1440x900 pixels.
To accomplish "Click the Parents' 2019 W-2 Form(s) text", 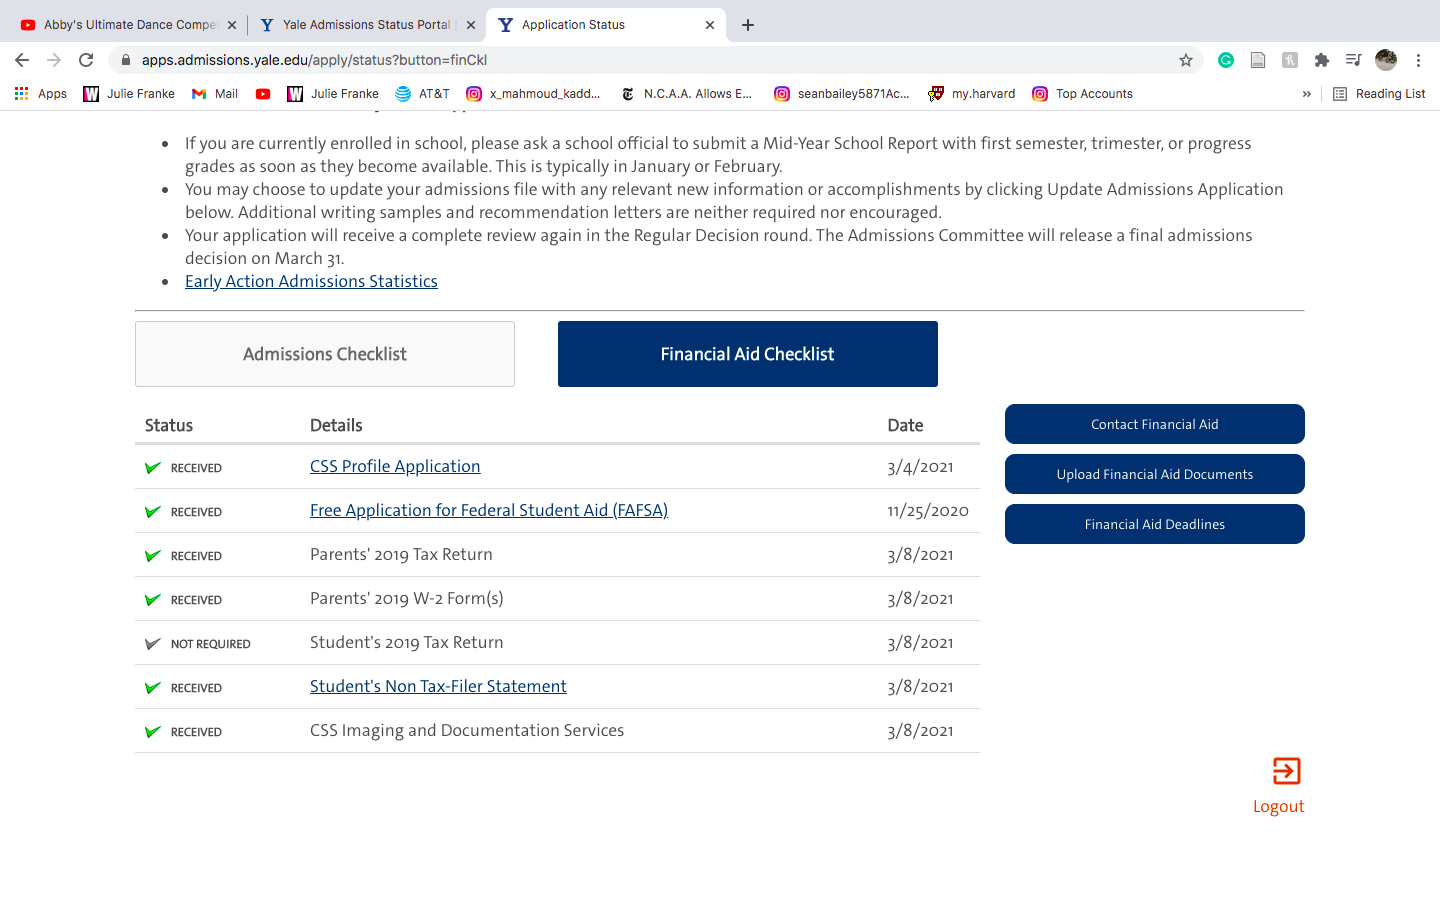I will pos(407,598).
